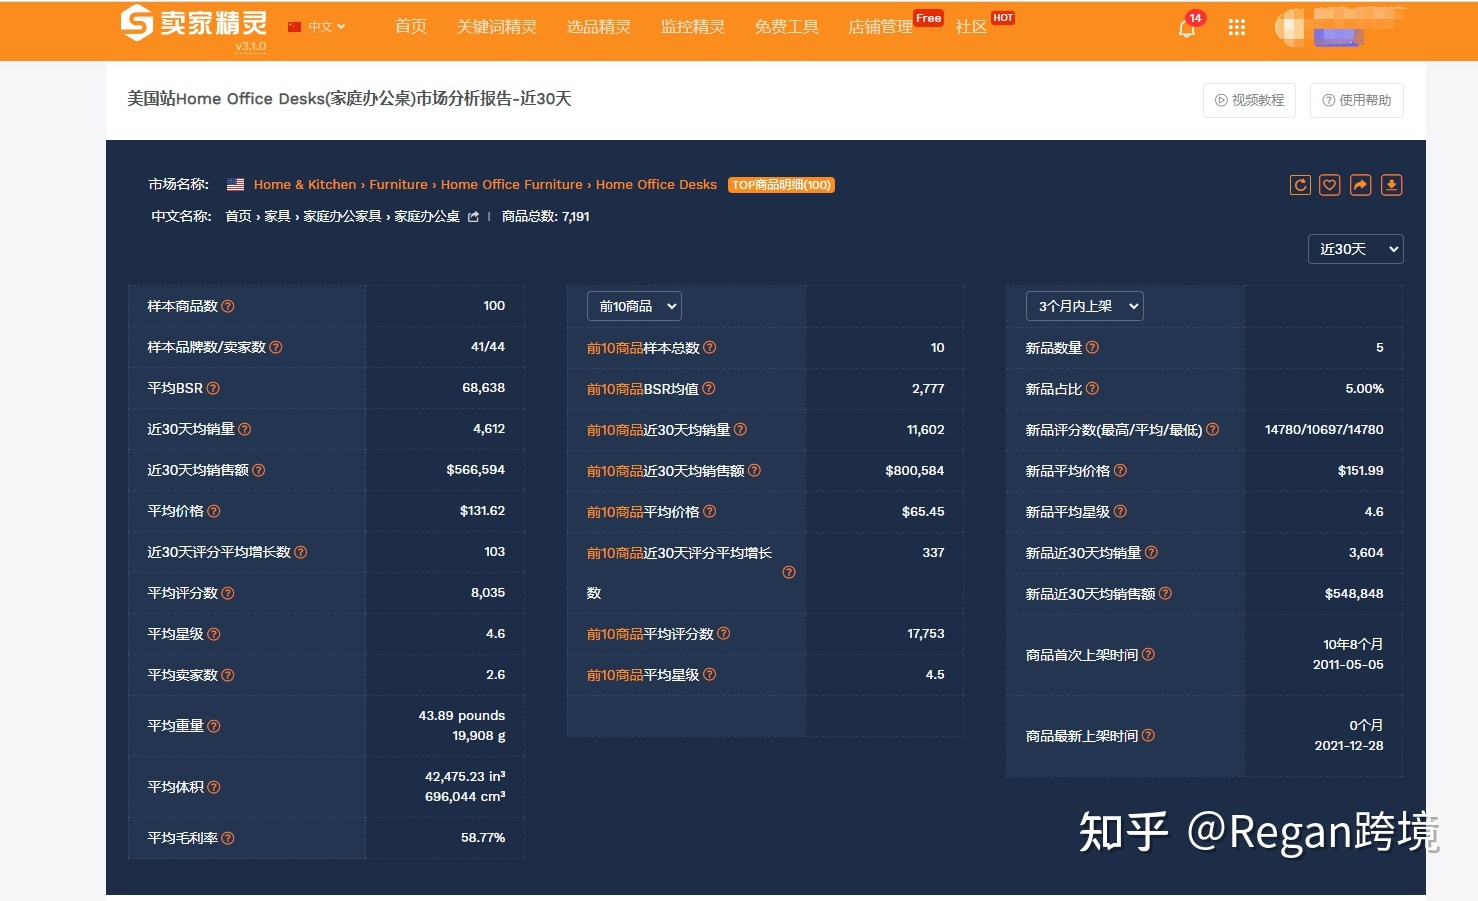Screen dimensions: 1478x901
Task: Open the 近30天 time range dropdown
Action: click(1355, 248)
